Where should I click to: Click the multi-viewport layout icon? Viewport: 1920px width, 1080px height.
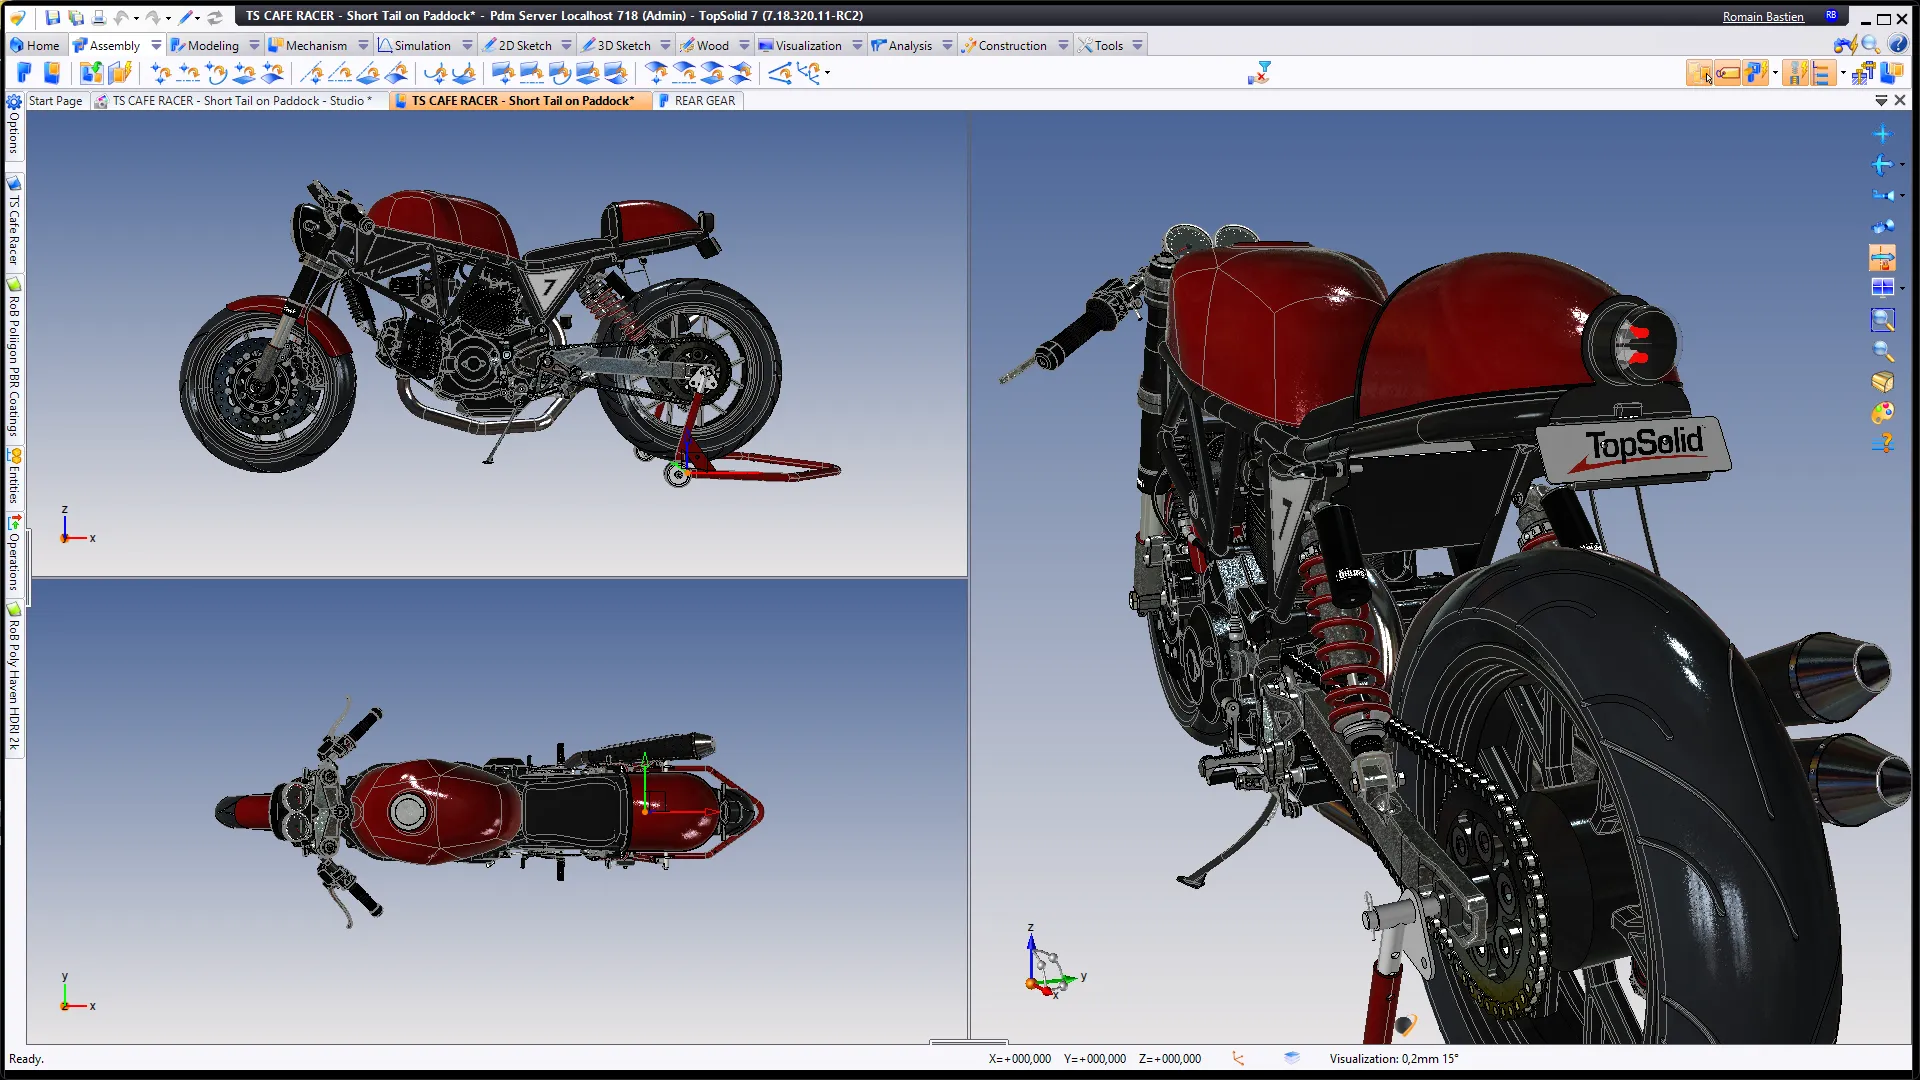[1882, 288]
